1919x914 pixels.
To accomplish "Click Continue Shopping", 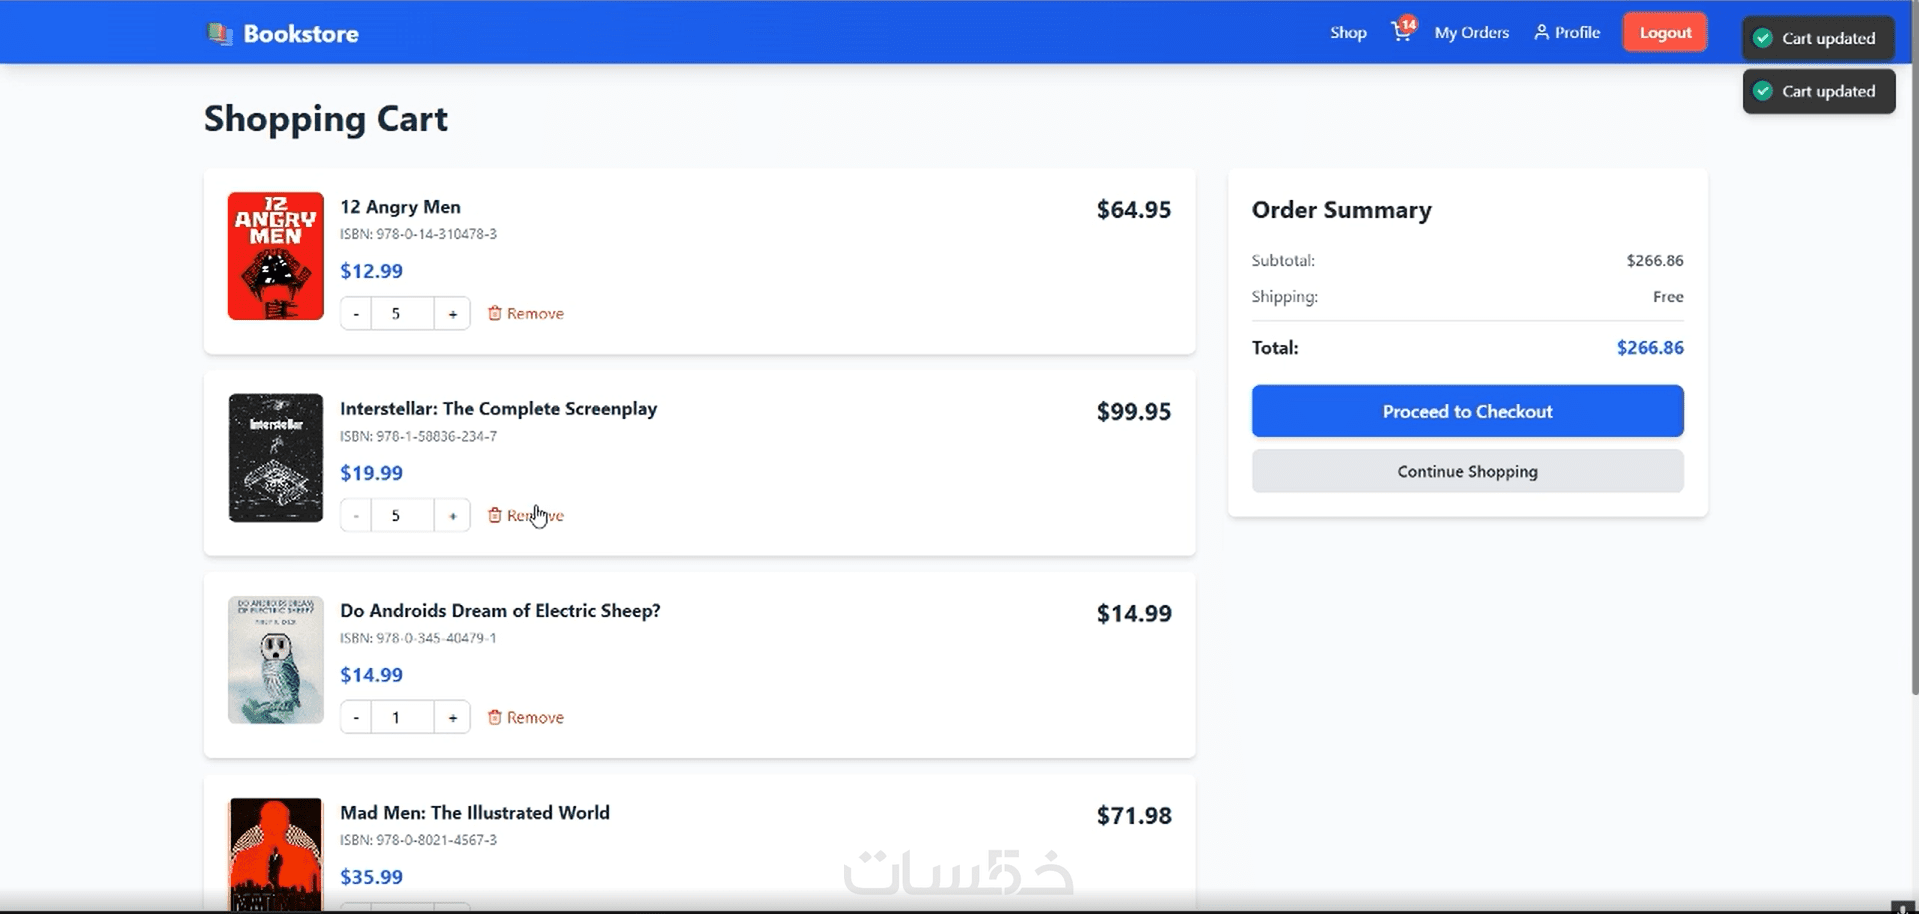I will click(1467, 471).
